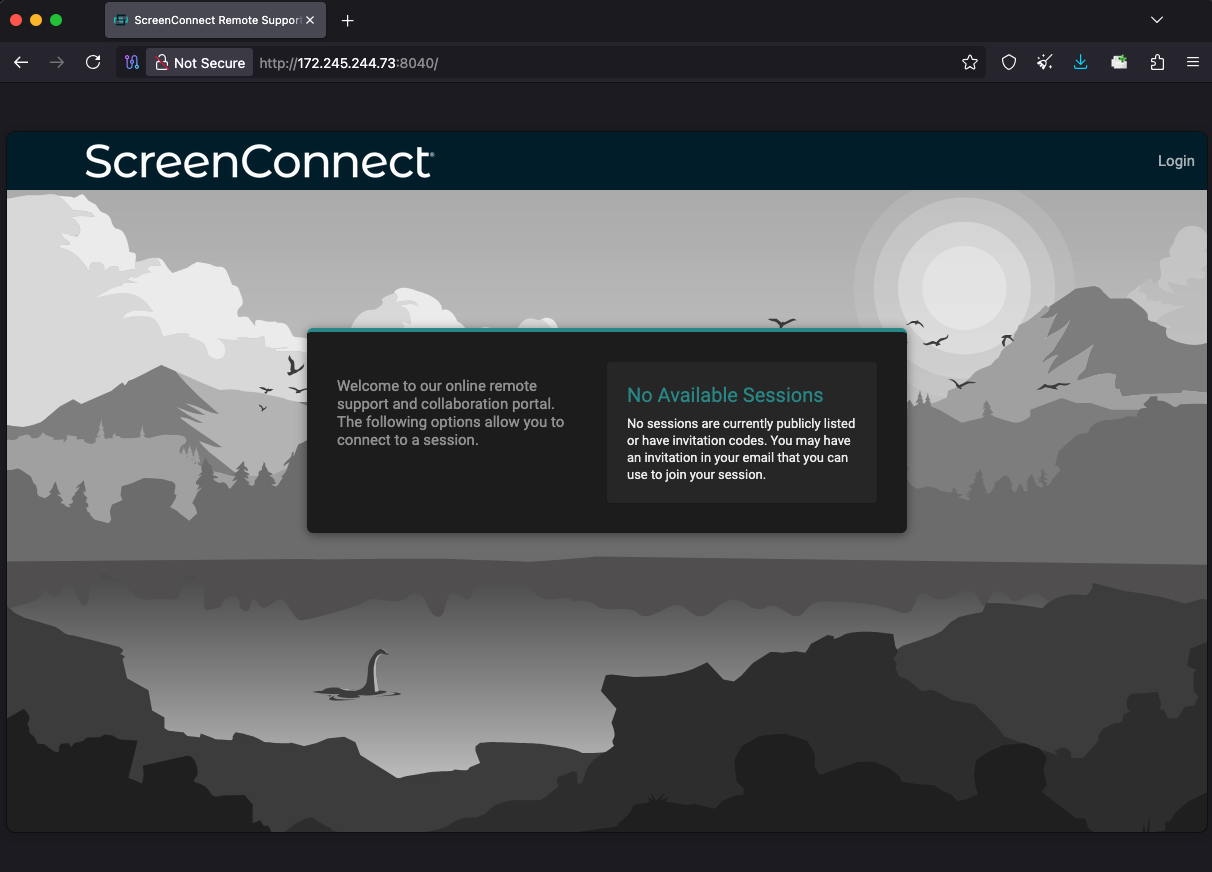Image resolution: width=1212 pixels, height=872 pixels.
Task: Reload the page
Action: click(x=93, y=62)
